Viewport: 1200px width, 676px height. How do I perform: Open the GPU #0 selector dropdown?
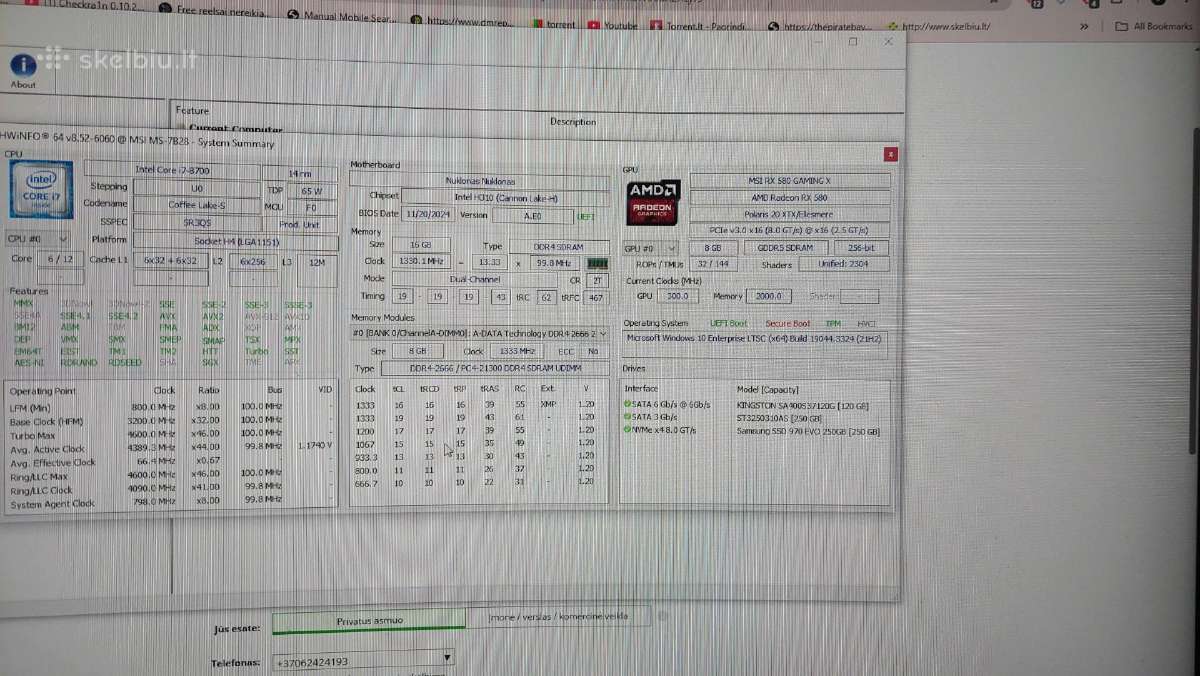point(651,247)
